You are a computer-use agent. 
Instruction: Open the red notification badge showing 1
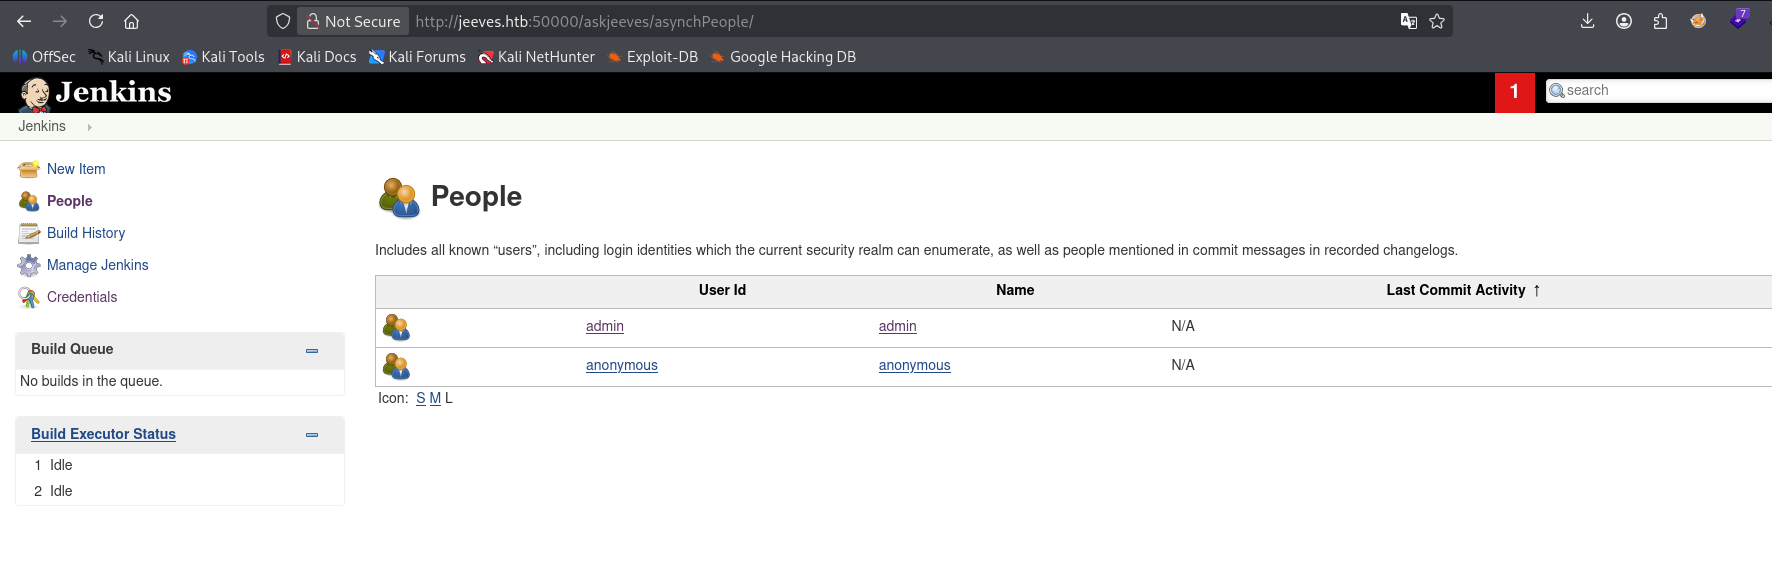(1515, 92)
